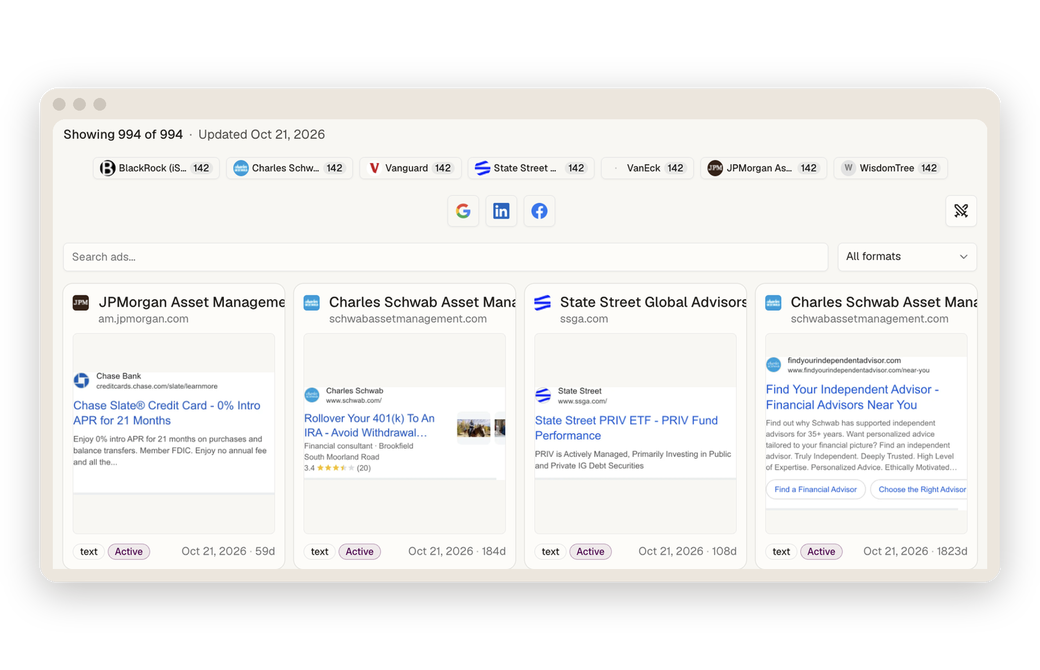Click Find a Financial Advisor button
The image size is (1040, 670).
[816, 490]
